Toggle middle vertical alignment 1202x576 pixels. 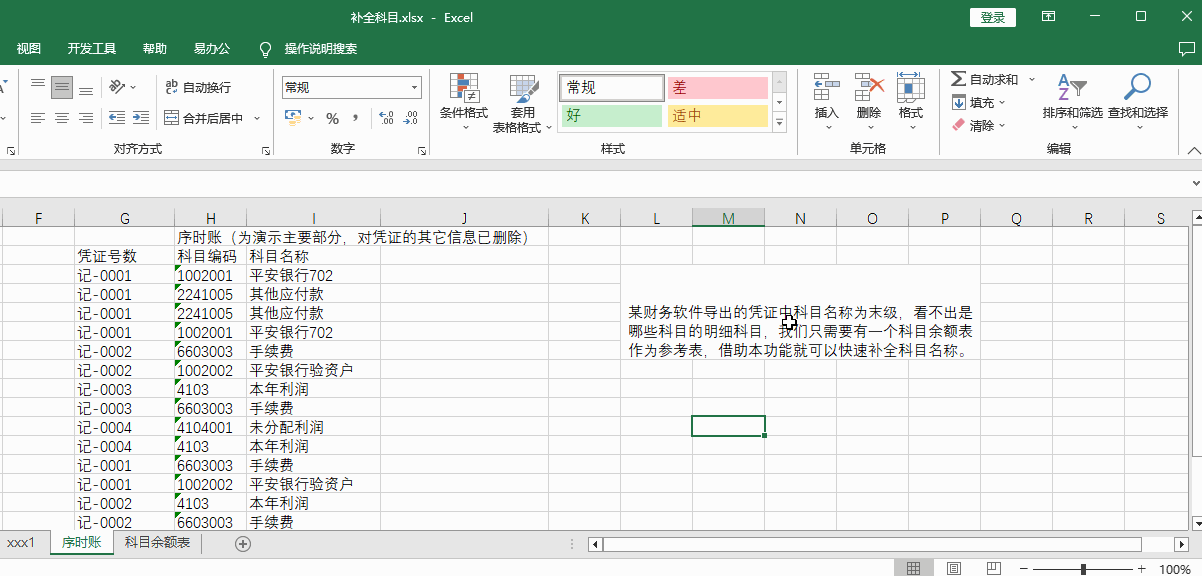click(62, 87)
